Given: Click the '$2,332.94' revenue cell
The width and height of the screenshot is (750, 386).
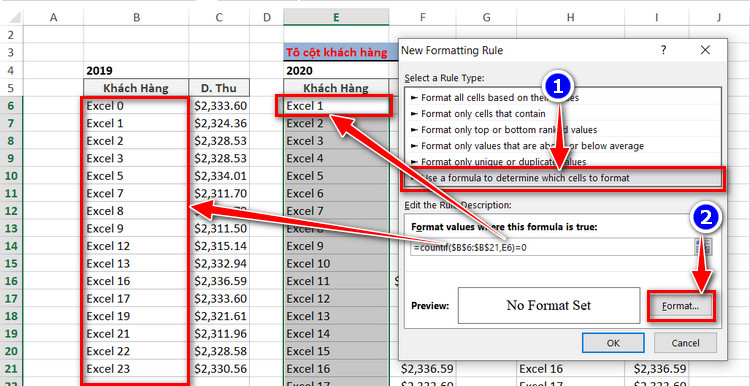Looking at the screenshot, I should point(219,264).
